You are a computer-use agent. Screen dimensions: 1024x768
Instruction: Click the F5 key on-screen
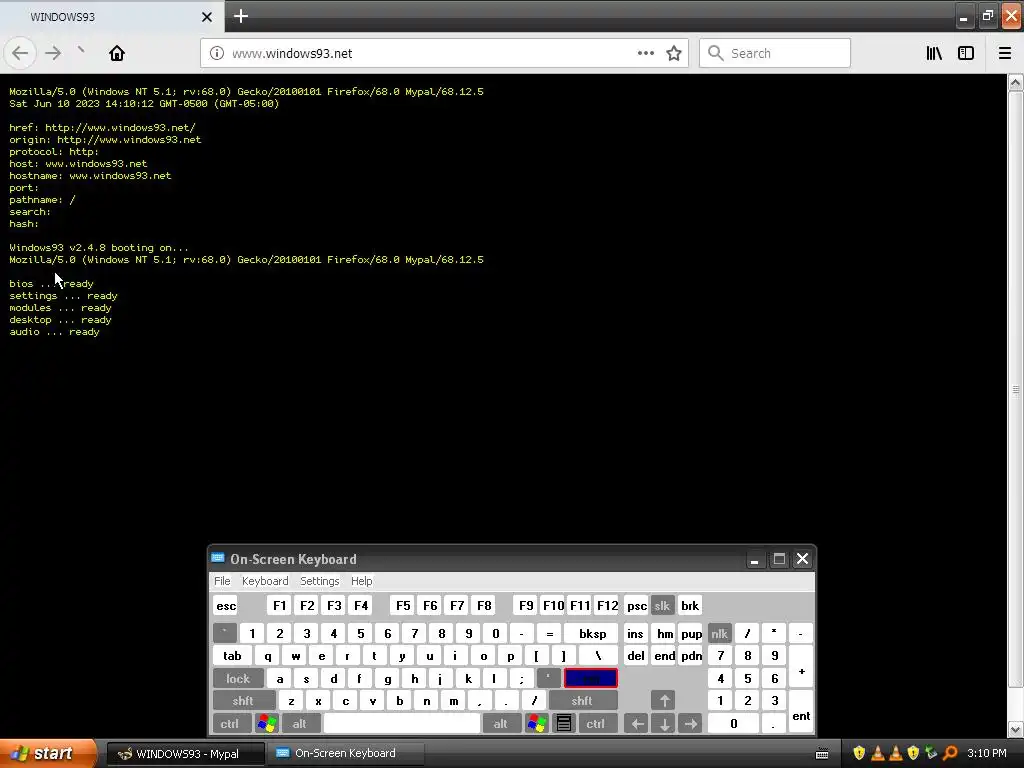click(x=404, y=605)
